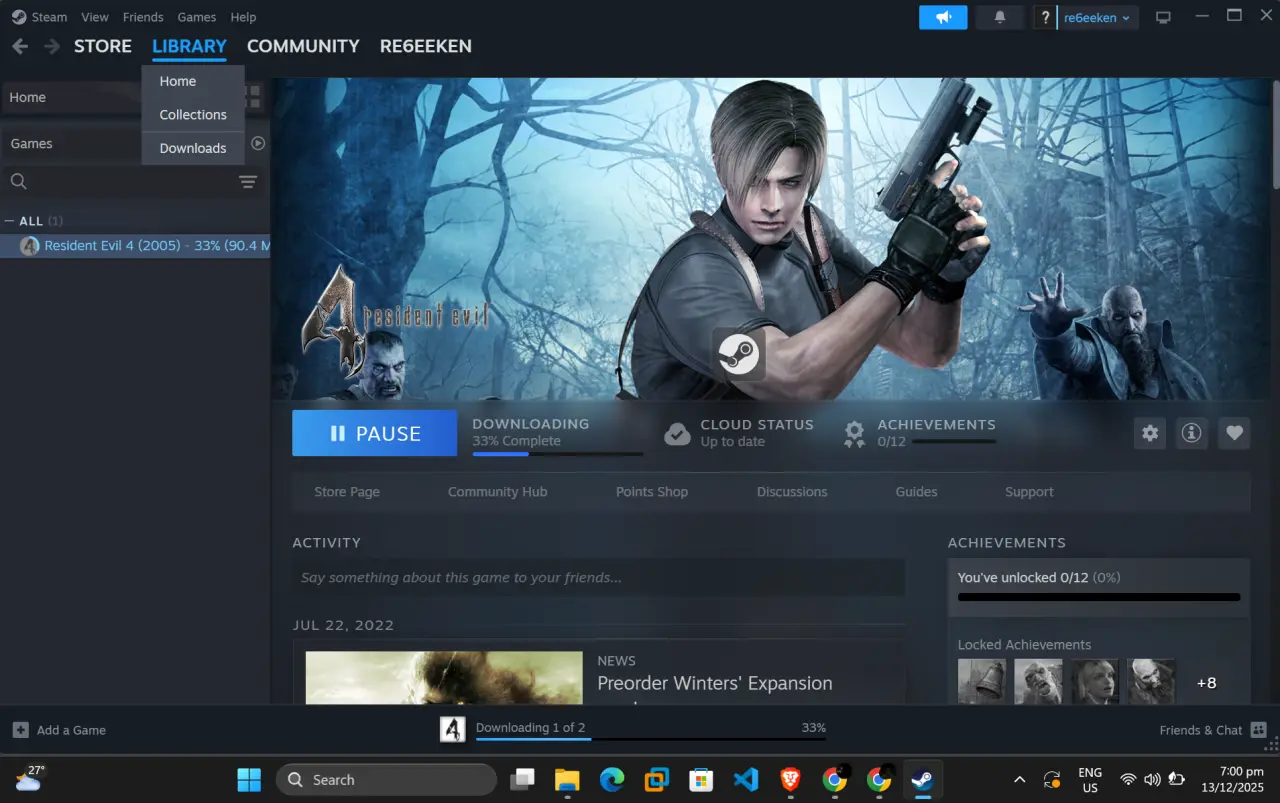This screenshot has width=1280, height=803.
Task: Show hidden system tray icons chevron
Action: click(x=1019, y=779)
